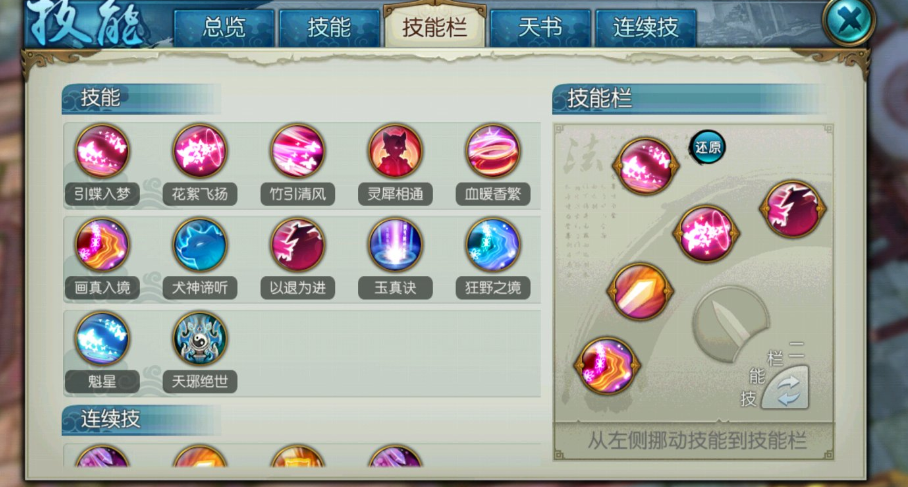Viewport: 908px width, 487px height.
Task: Select the 玉真诀 skill icon
Action: coord(395,245)
